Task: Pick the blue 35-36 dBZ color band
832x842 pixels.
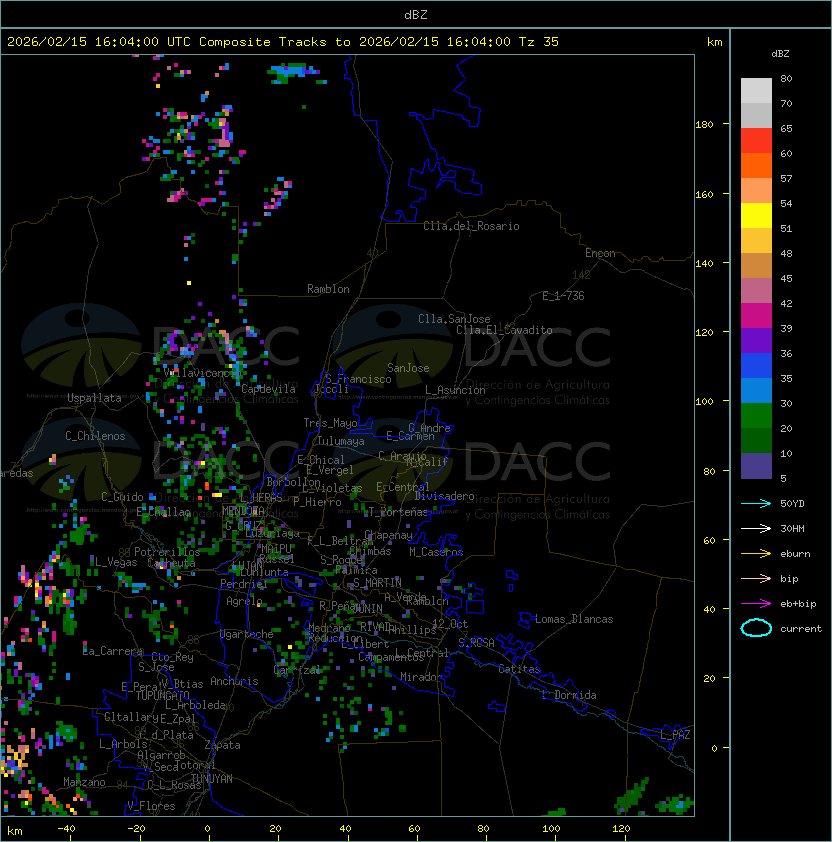Action: [756, 366]
